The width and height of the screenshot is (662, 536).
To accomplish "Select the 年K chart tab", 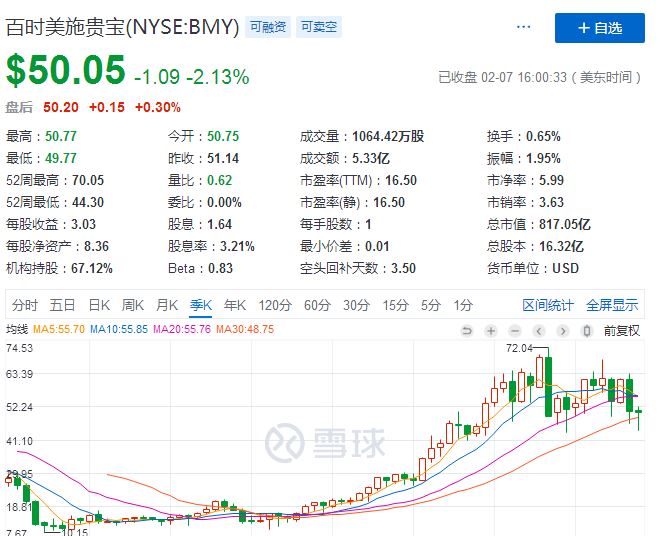I will tap(235, 305).
